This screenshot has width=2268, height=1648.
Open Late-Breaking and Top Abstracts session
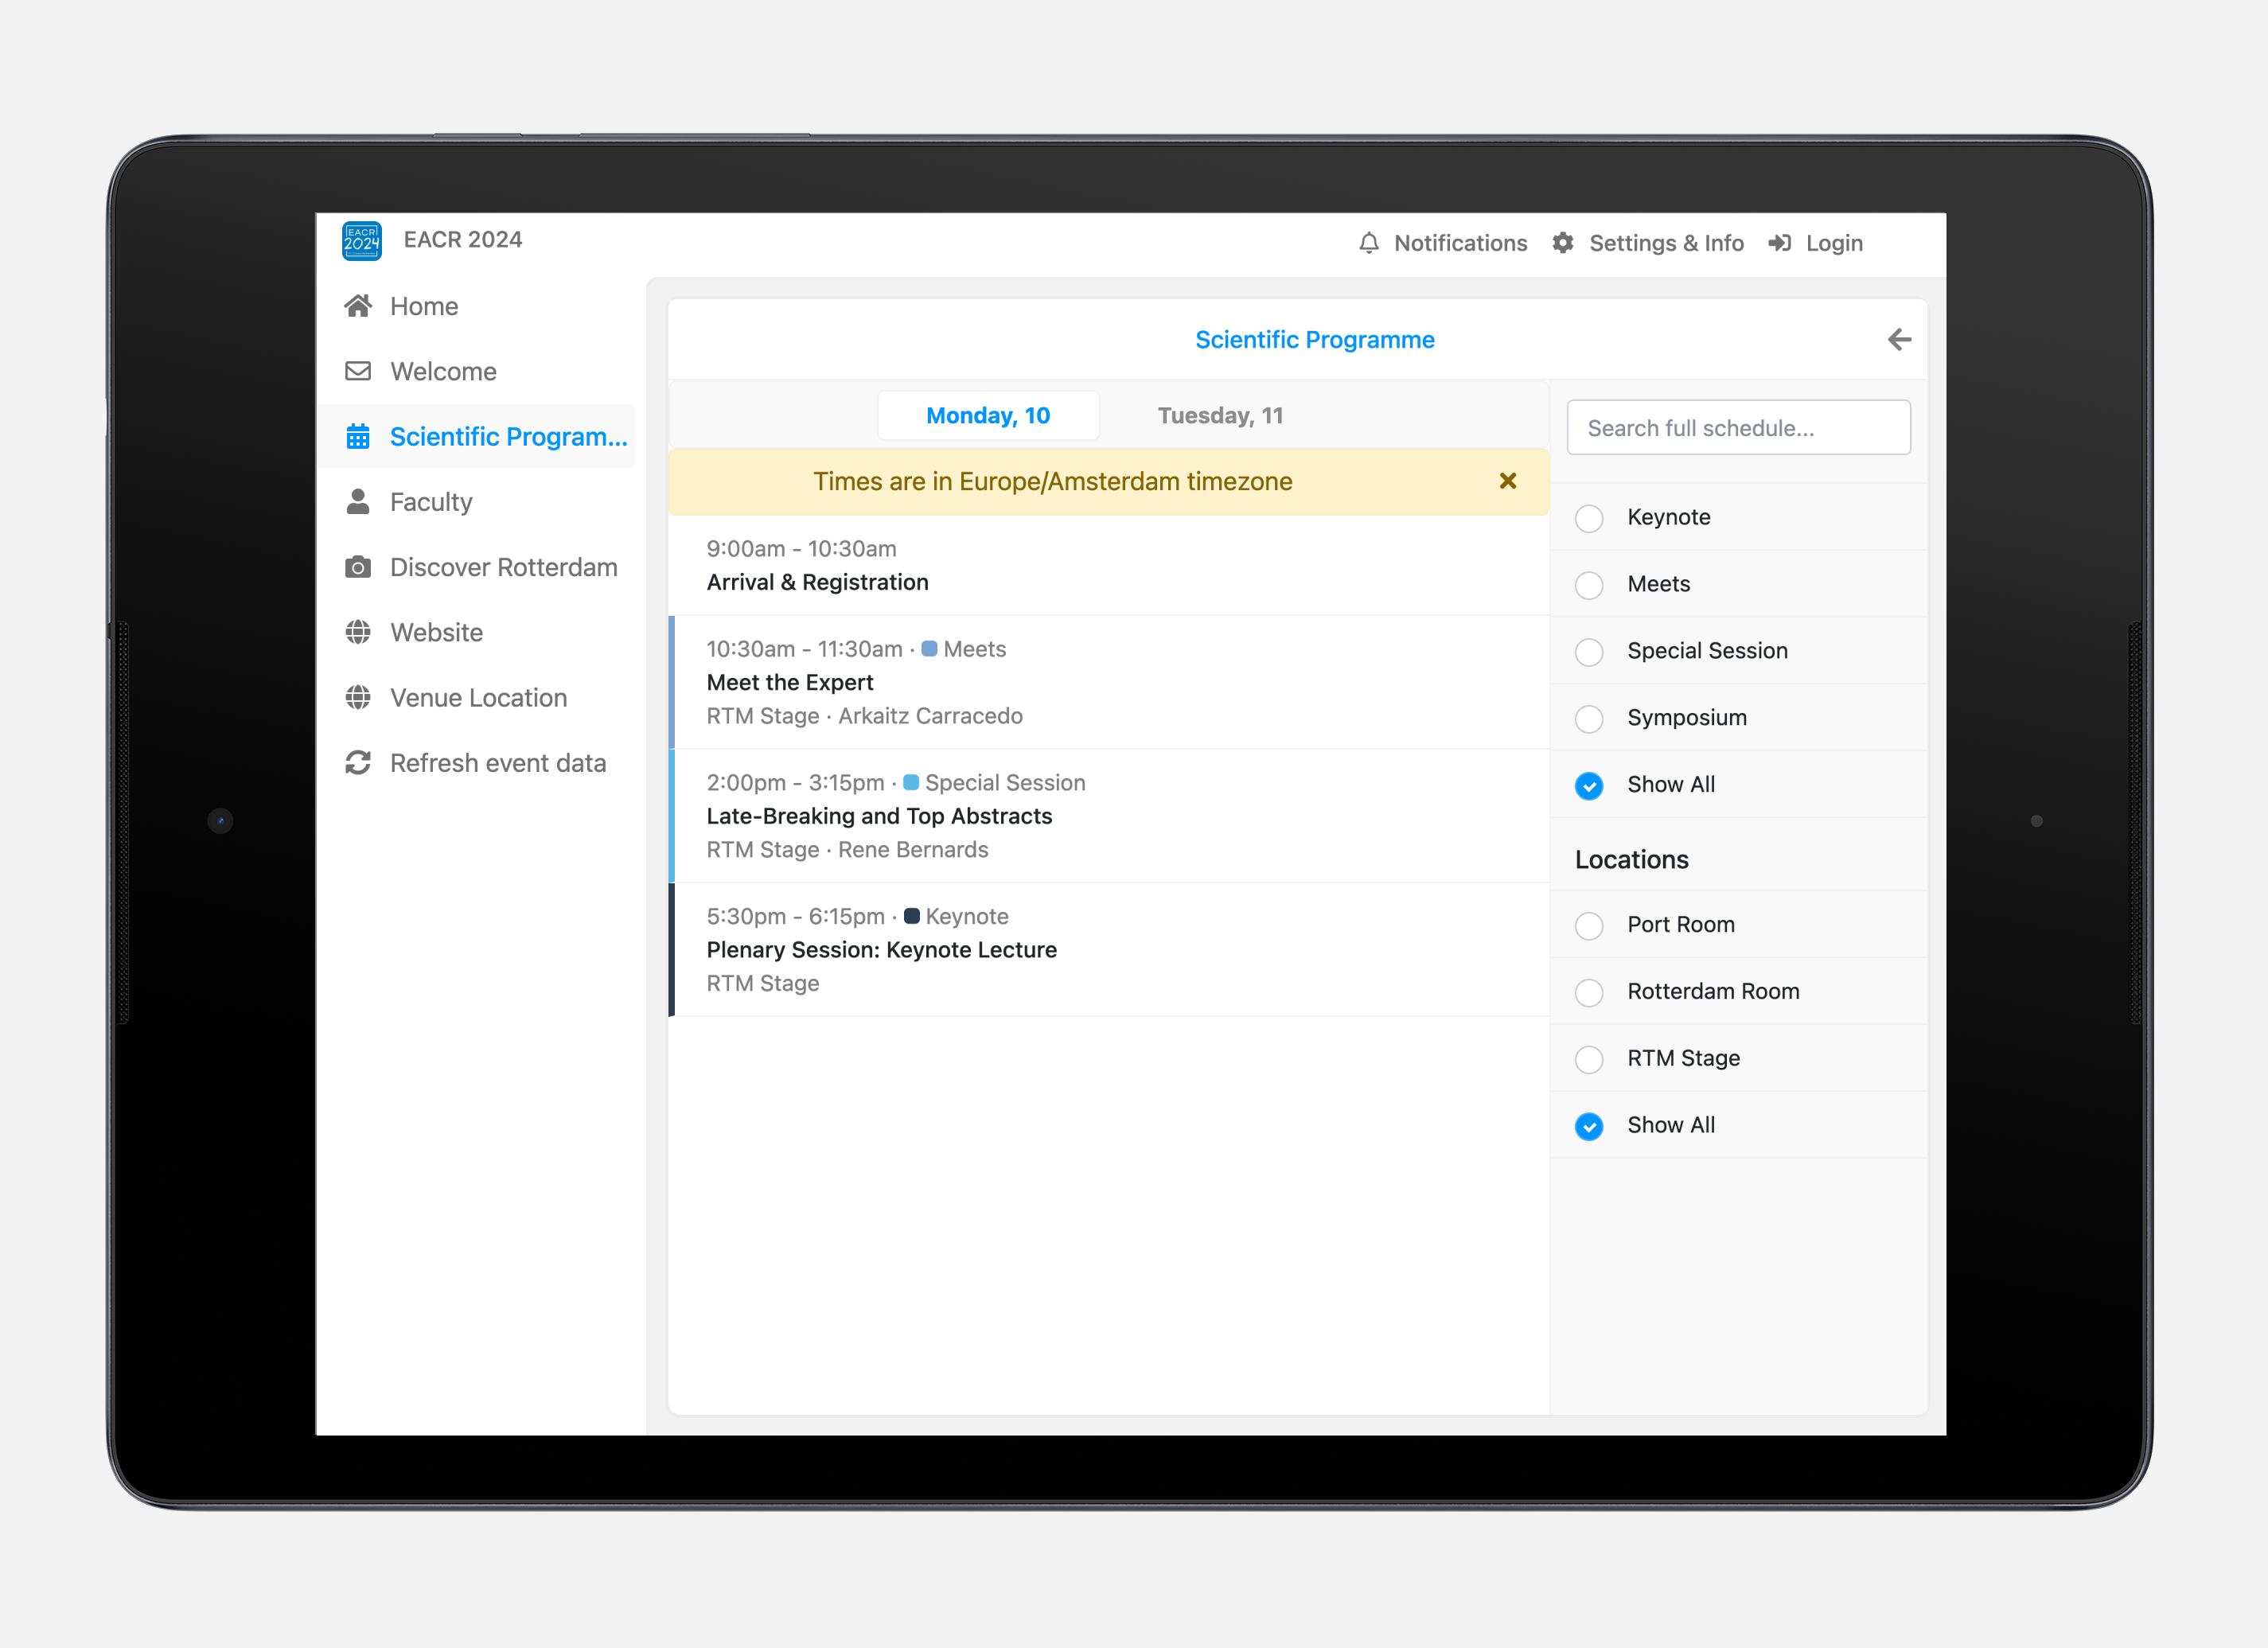pyautogui.click(x=1109, y=816)
